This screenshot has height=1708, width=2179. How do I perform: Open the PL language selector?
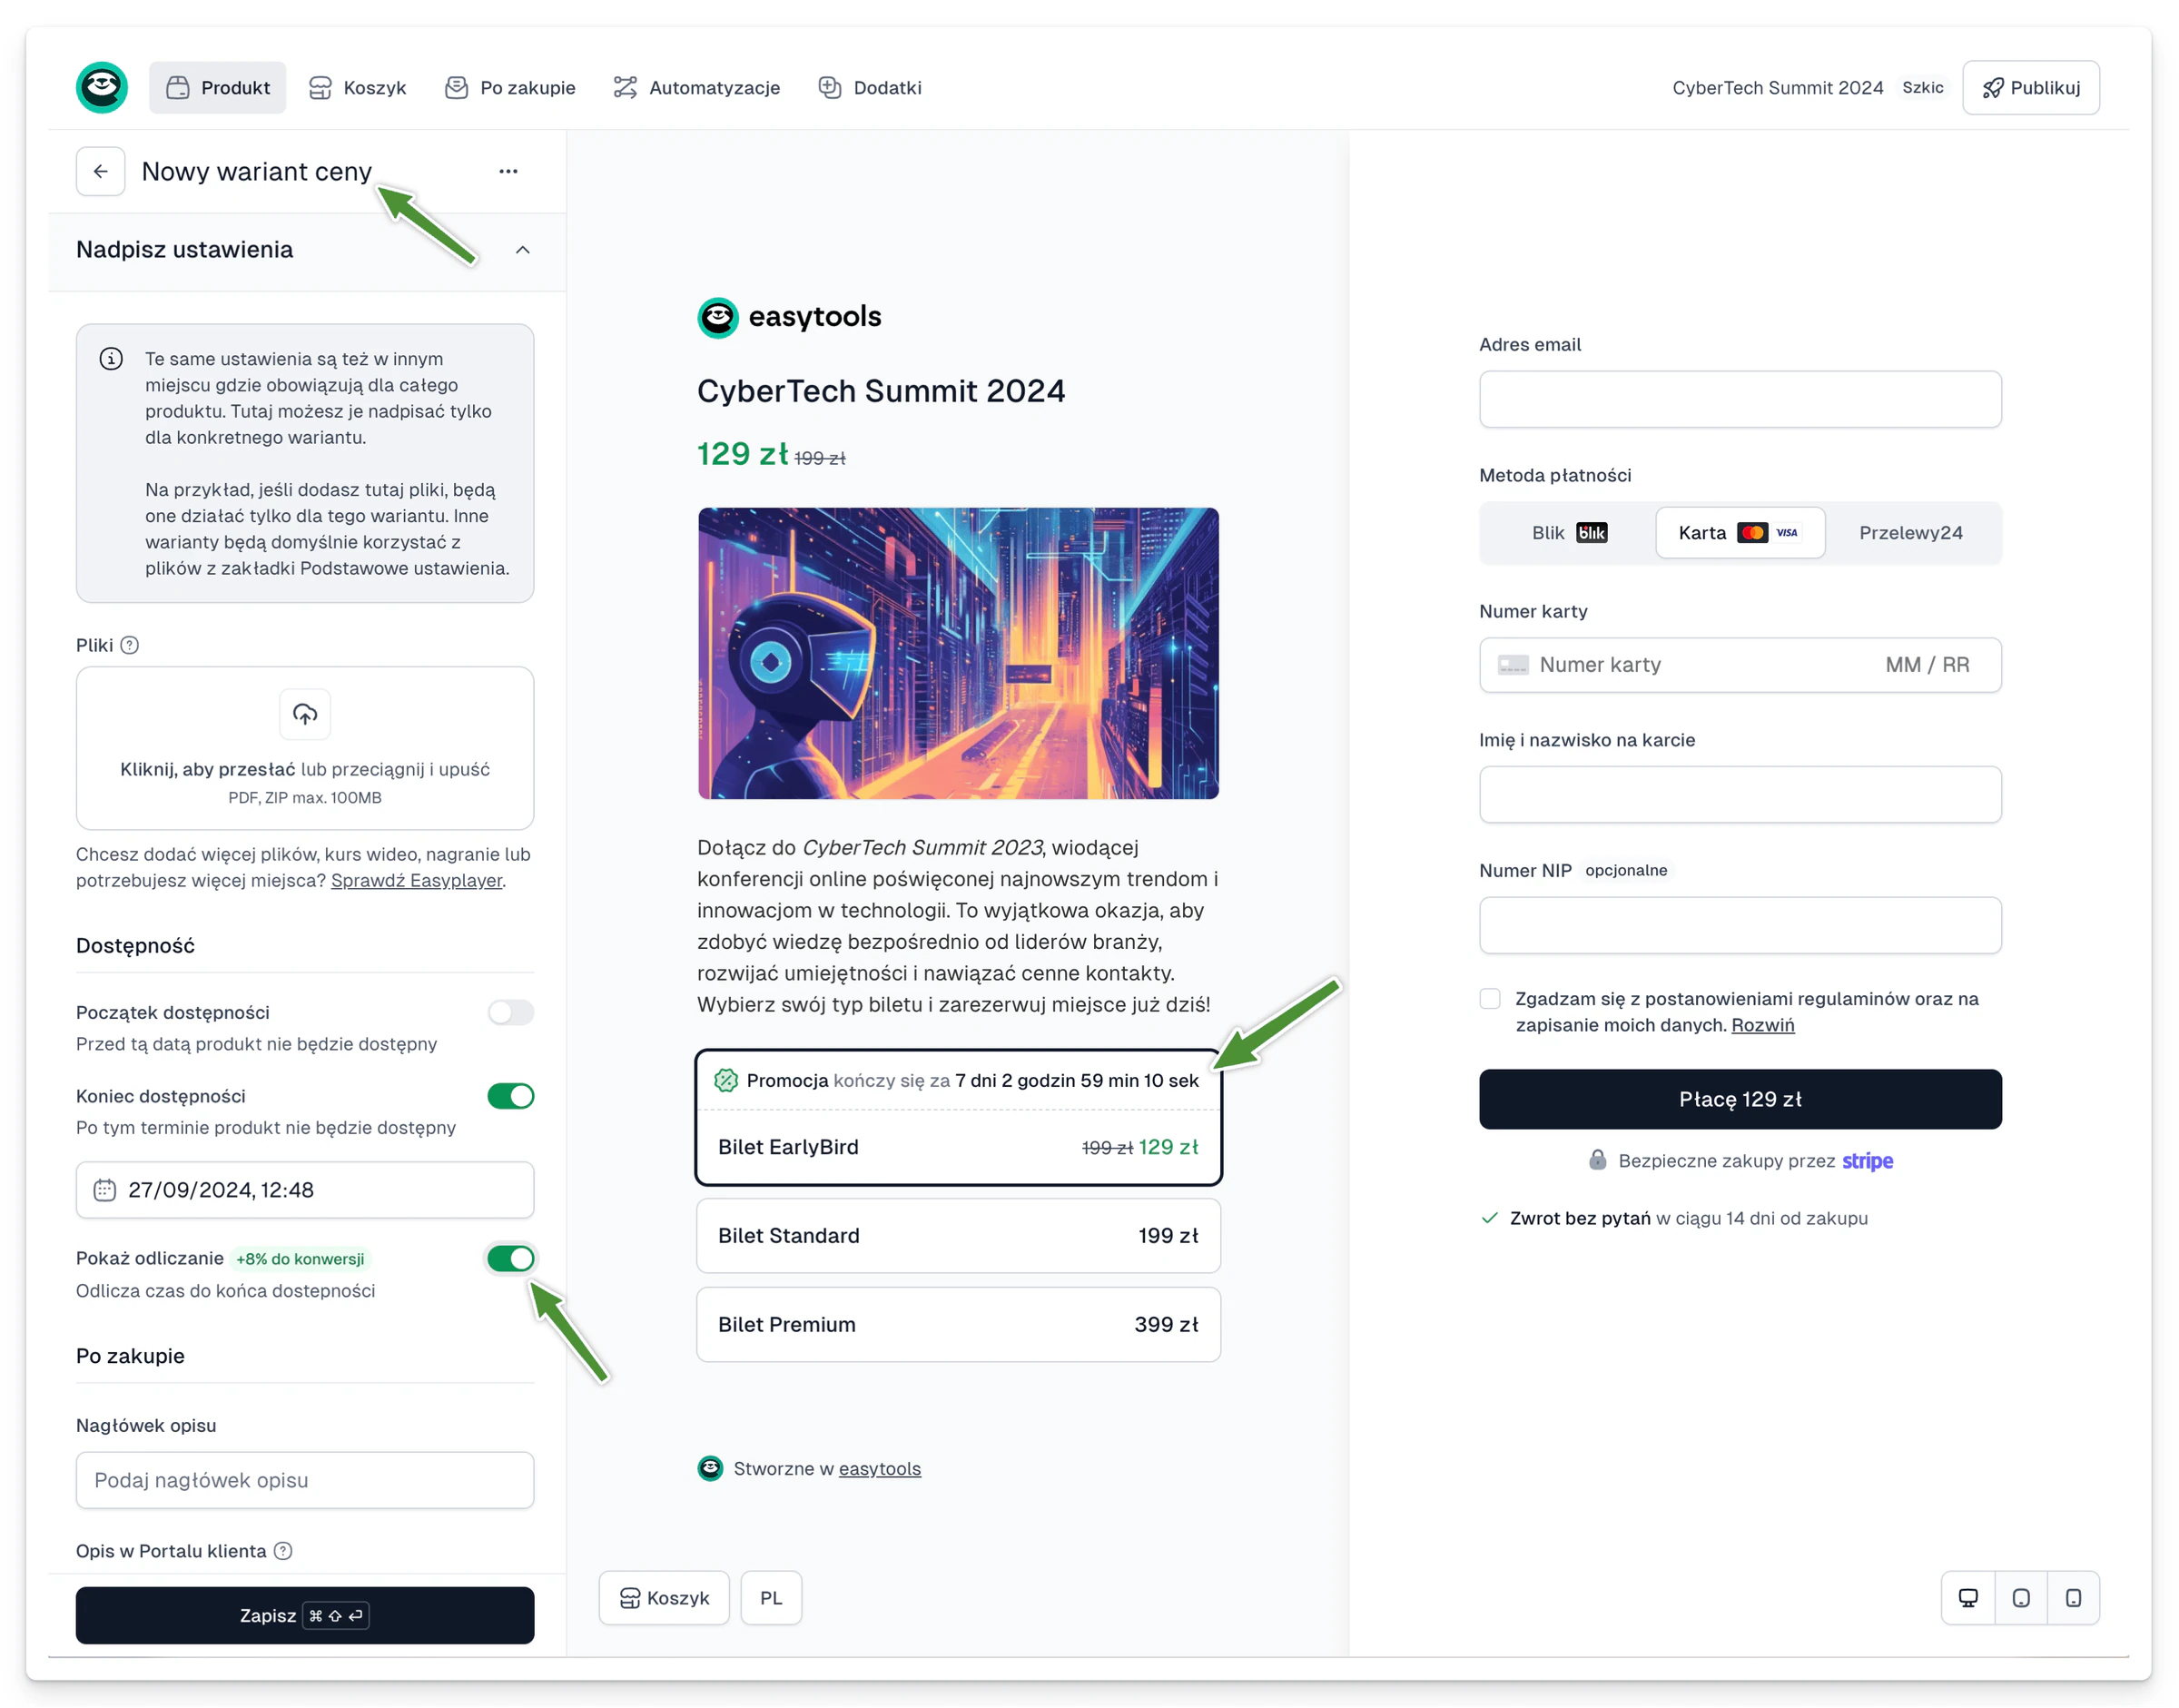point(770,1597)
